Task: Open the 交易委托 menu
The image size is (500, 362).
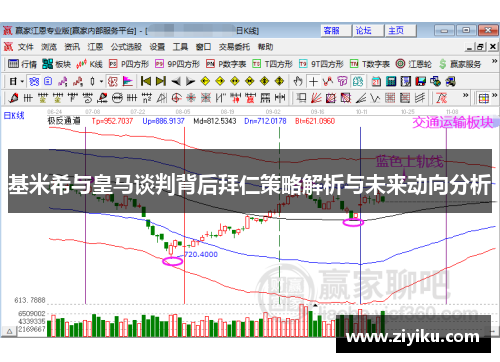Action: click(x=234, y=47)
